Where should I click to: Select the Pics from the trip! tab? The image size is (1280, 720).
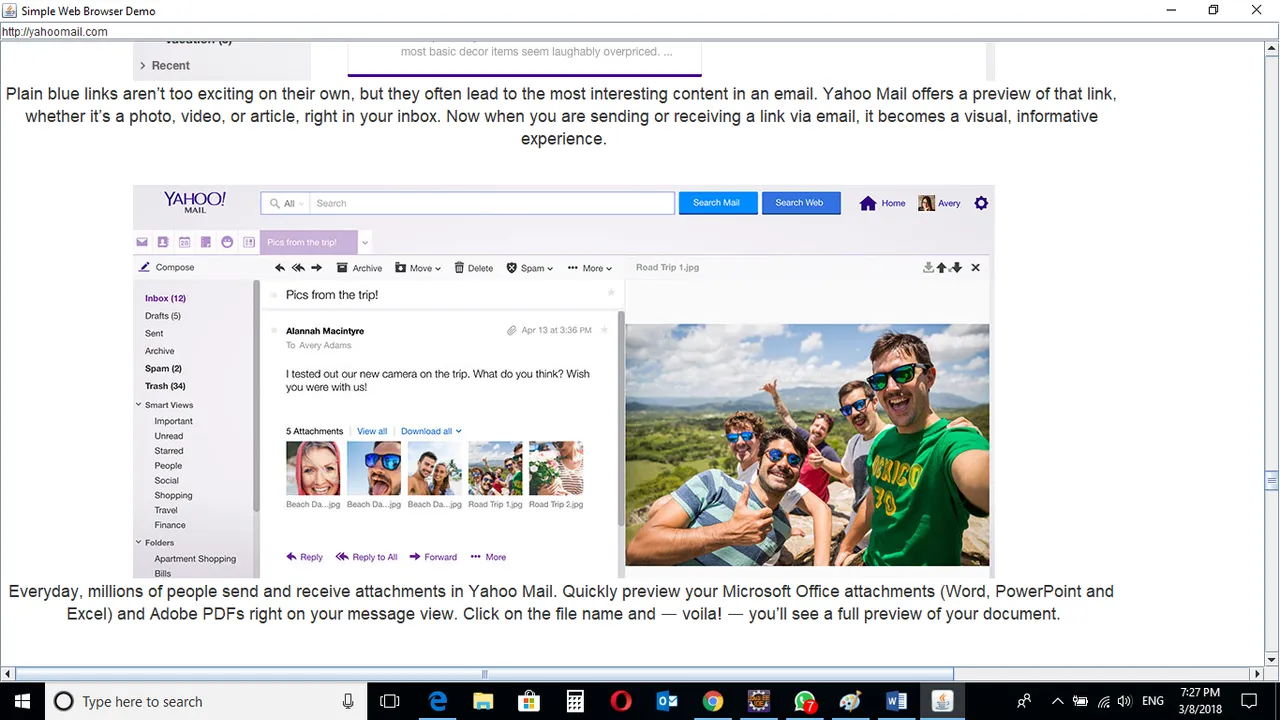(308, 242)
